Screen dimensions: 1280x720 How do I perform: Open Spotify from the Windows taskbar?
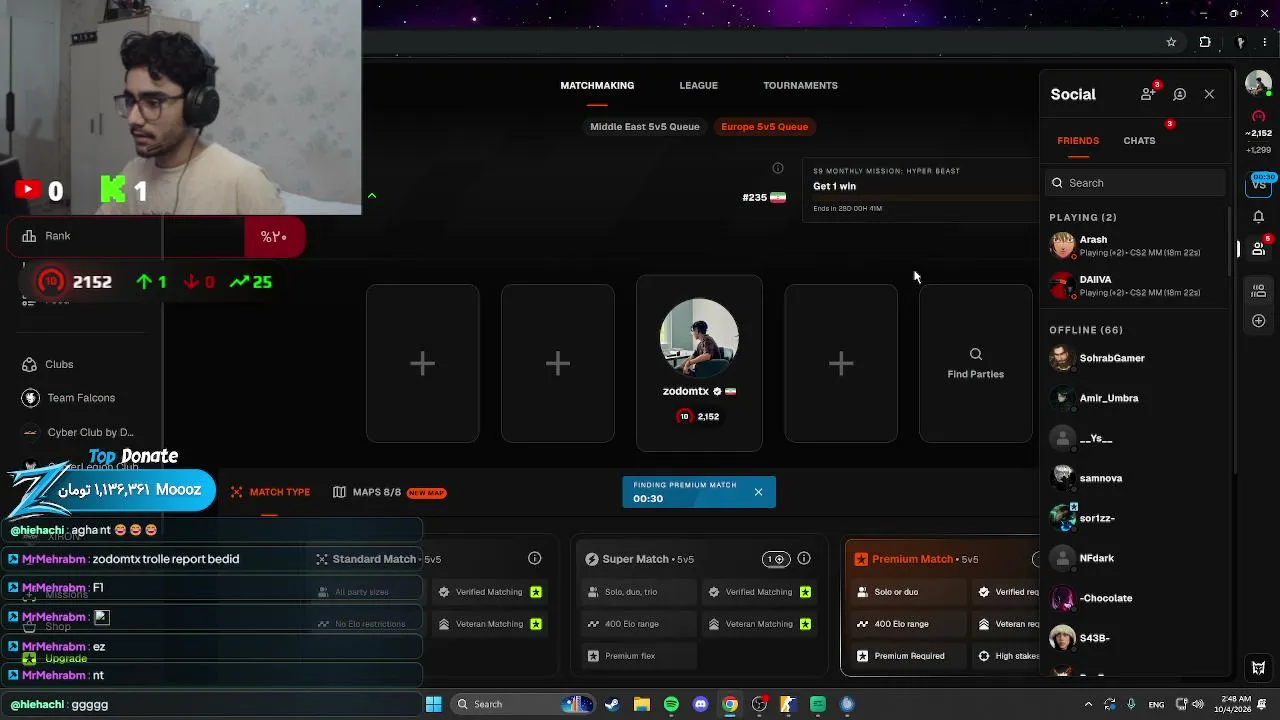pyautogui.click(x=671, y=704)
